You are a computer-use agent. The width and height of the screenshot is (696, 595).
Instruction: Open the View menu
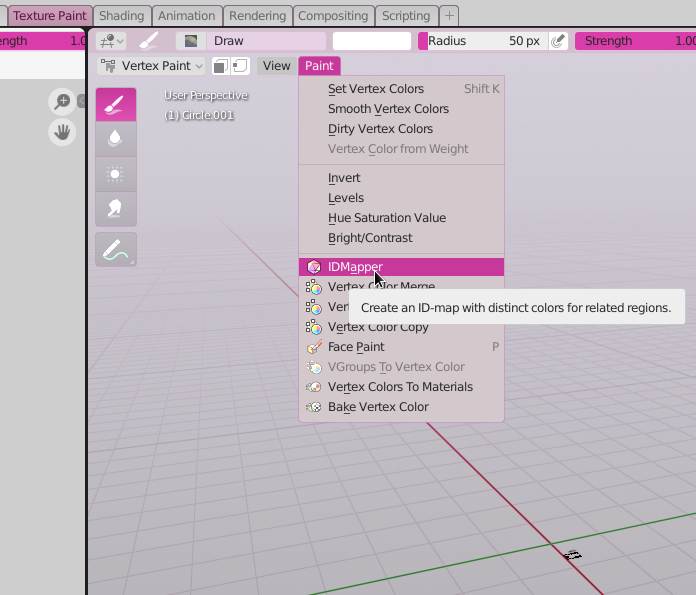276,66
